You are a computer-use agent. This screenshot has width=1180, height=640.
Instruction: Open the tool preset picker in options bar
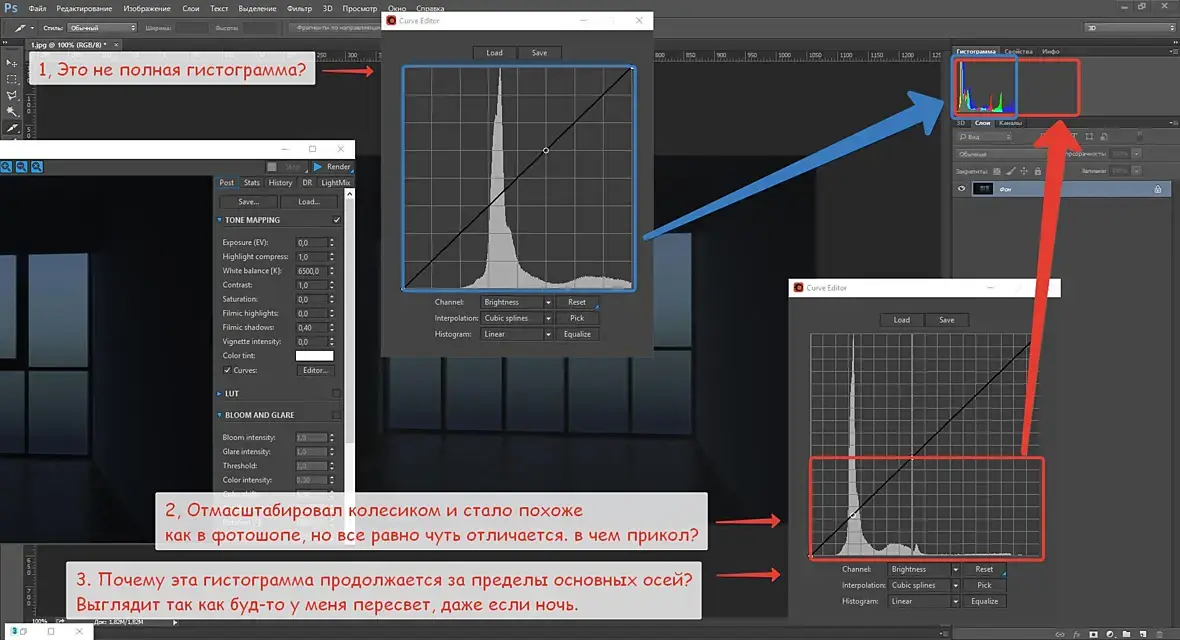pos(23,28)
